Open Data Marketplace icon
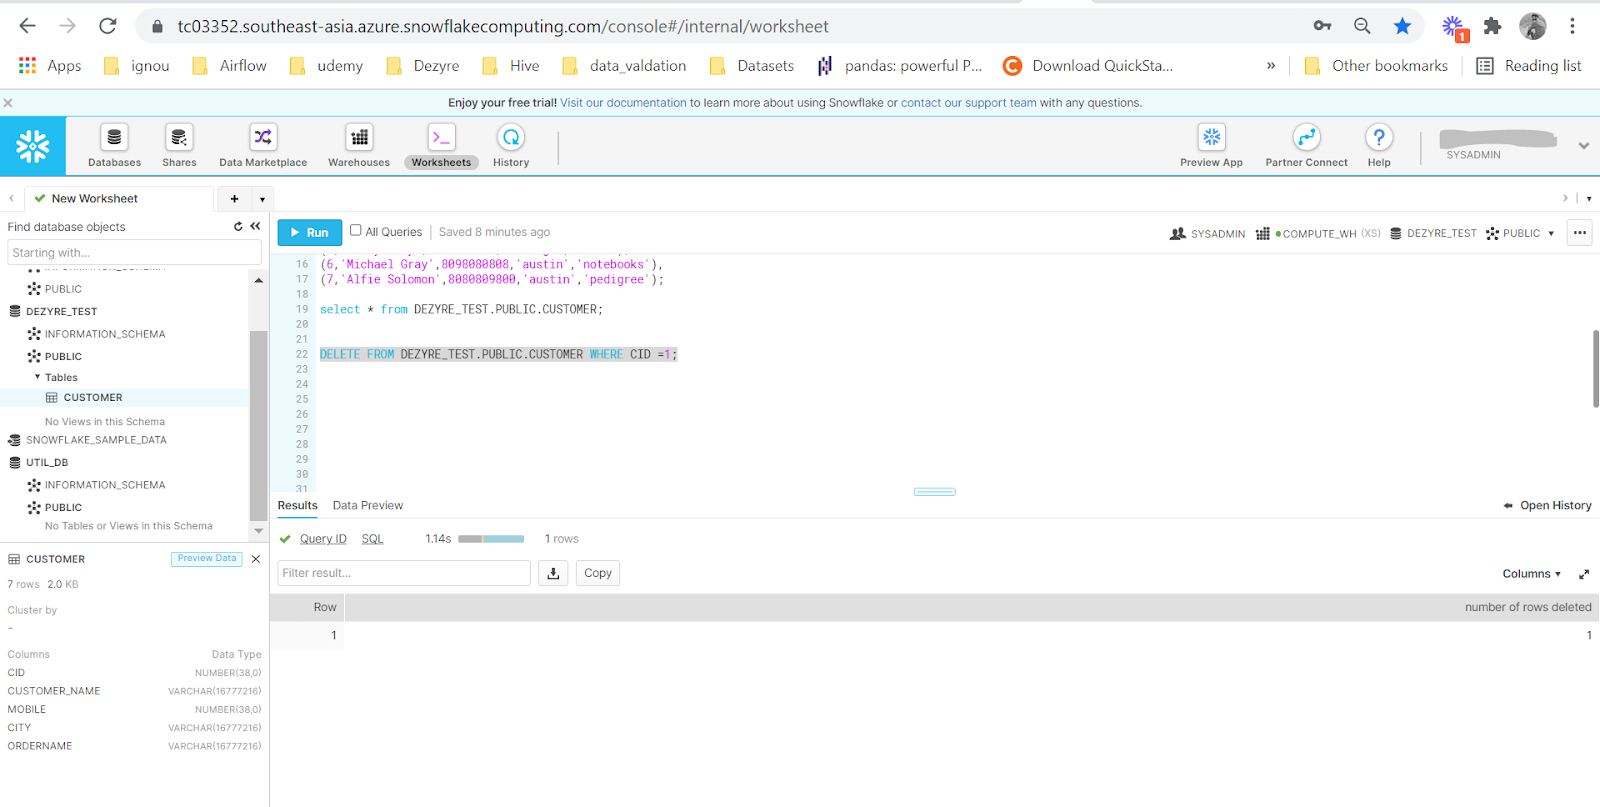Screen dimensions: 1600x807 pos(263,138)
